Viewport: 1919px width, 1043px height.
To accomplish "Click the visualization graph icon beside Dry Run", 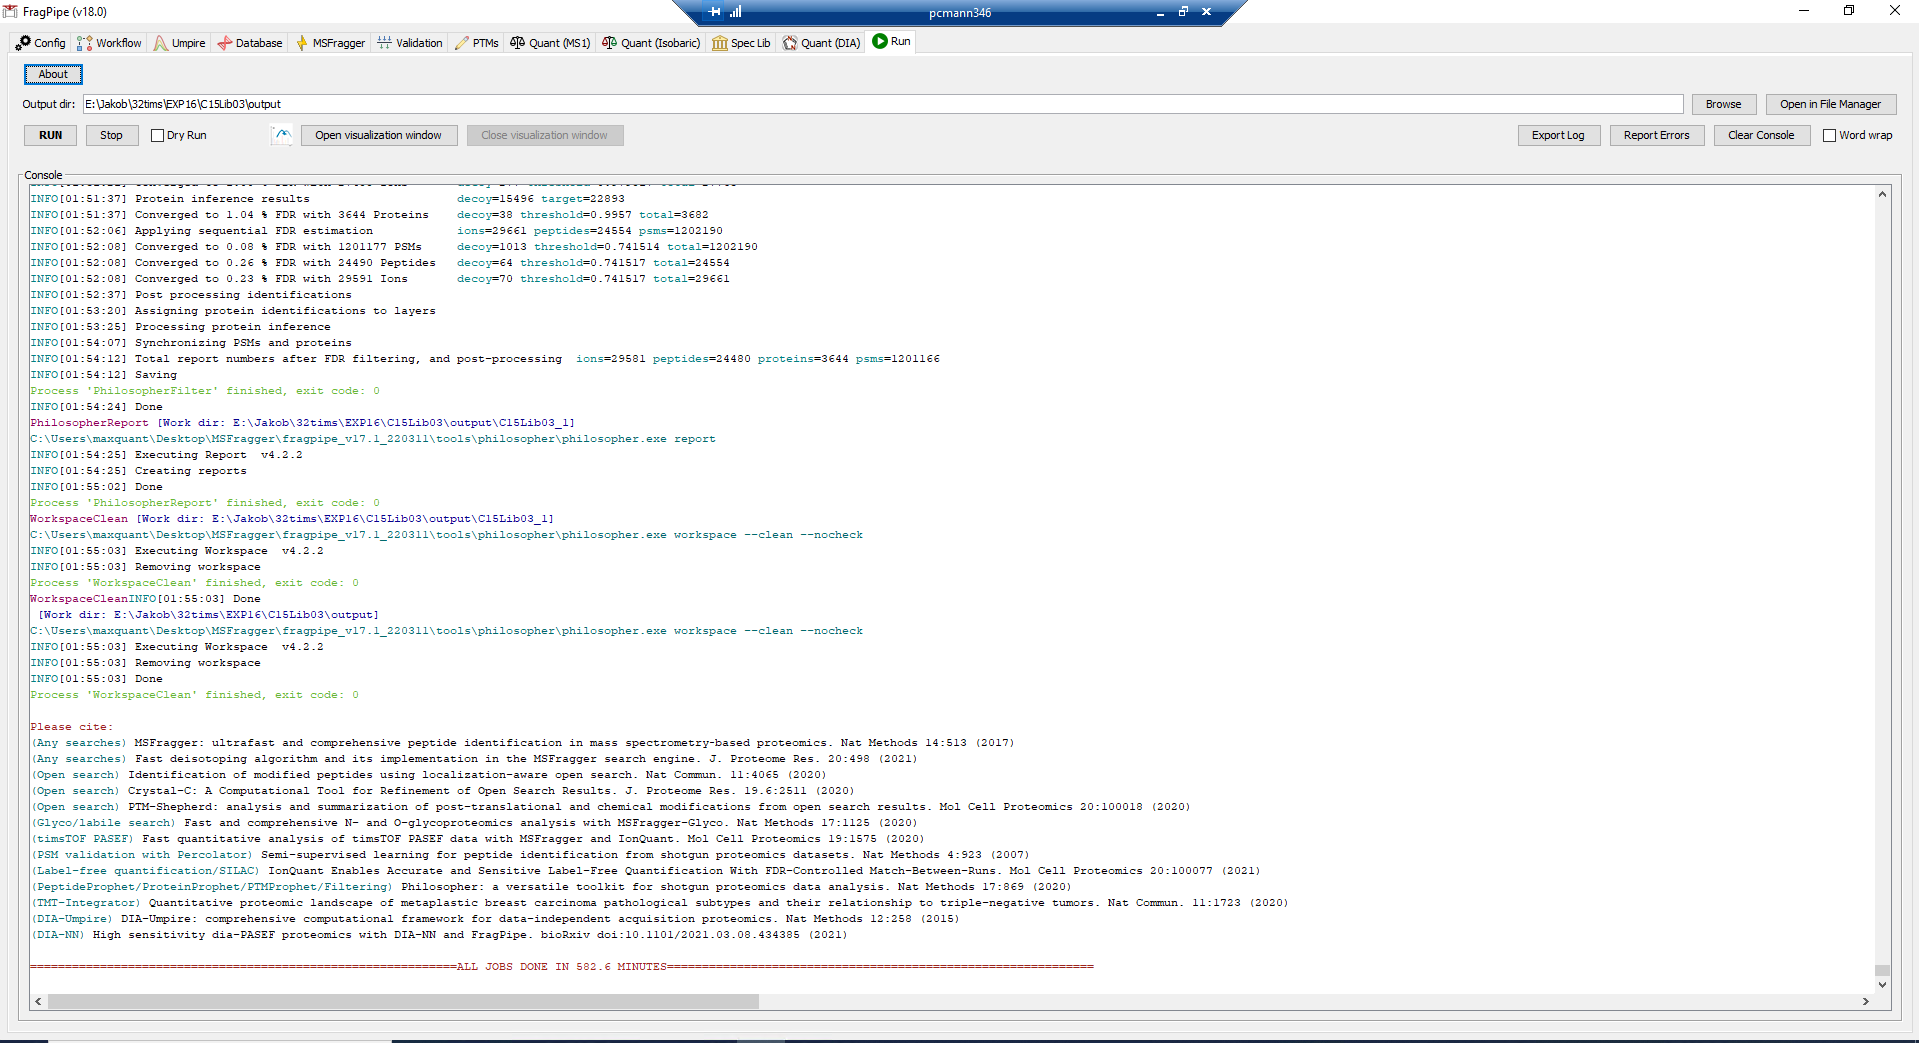I will point(283,135).
